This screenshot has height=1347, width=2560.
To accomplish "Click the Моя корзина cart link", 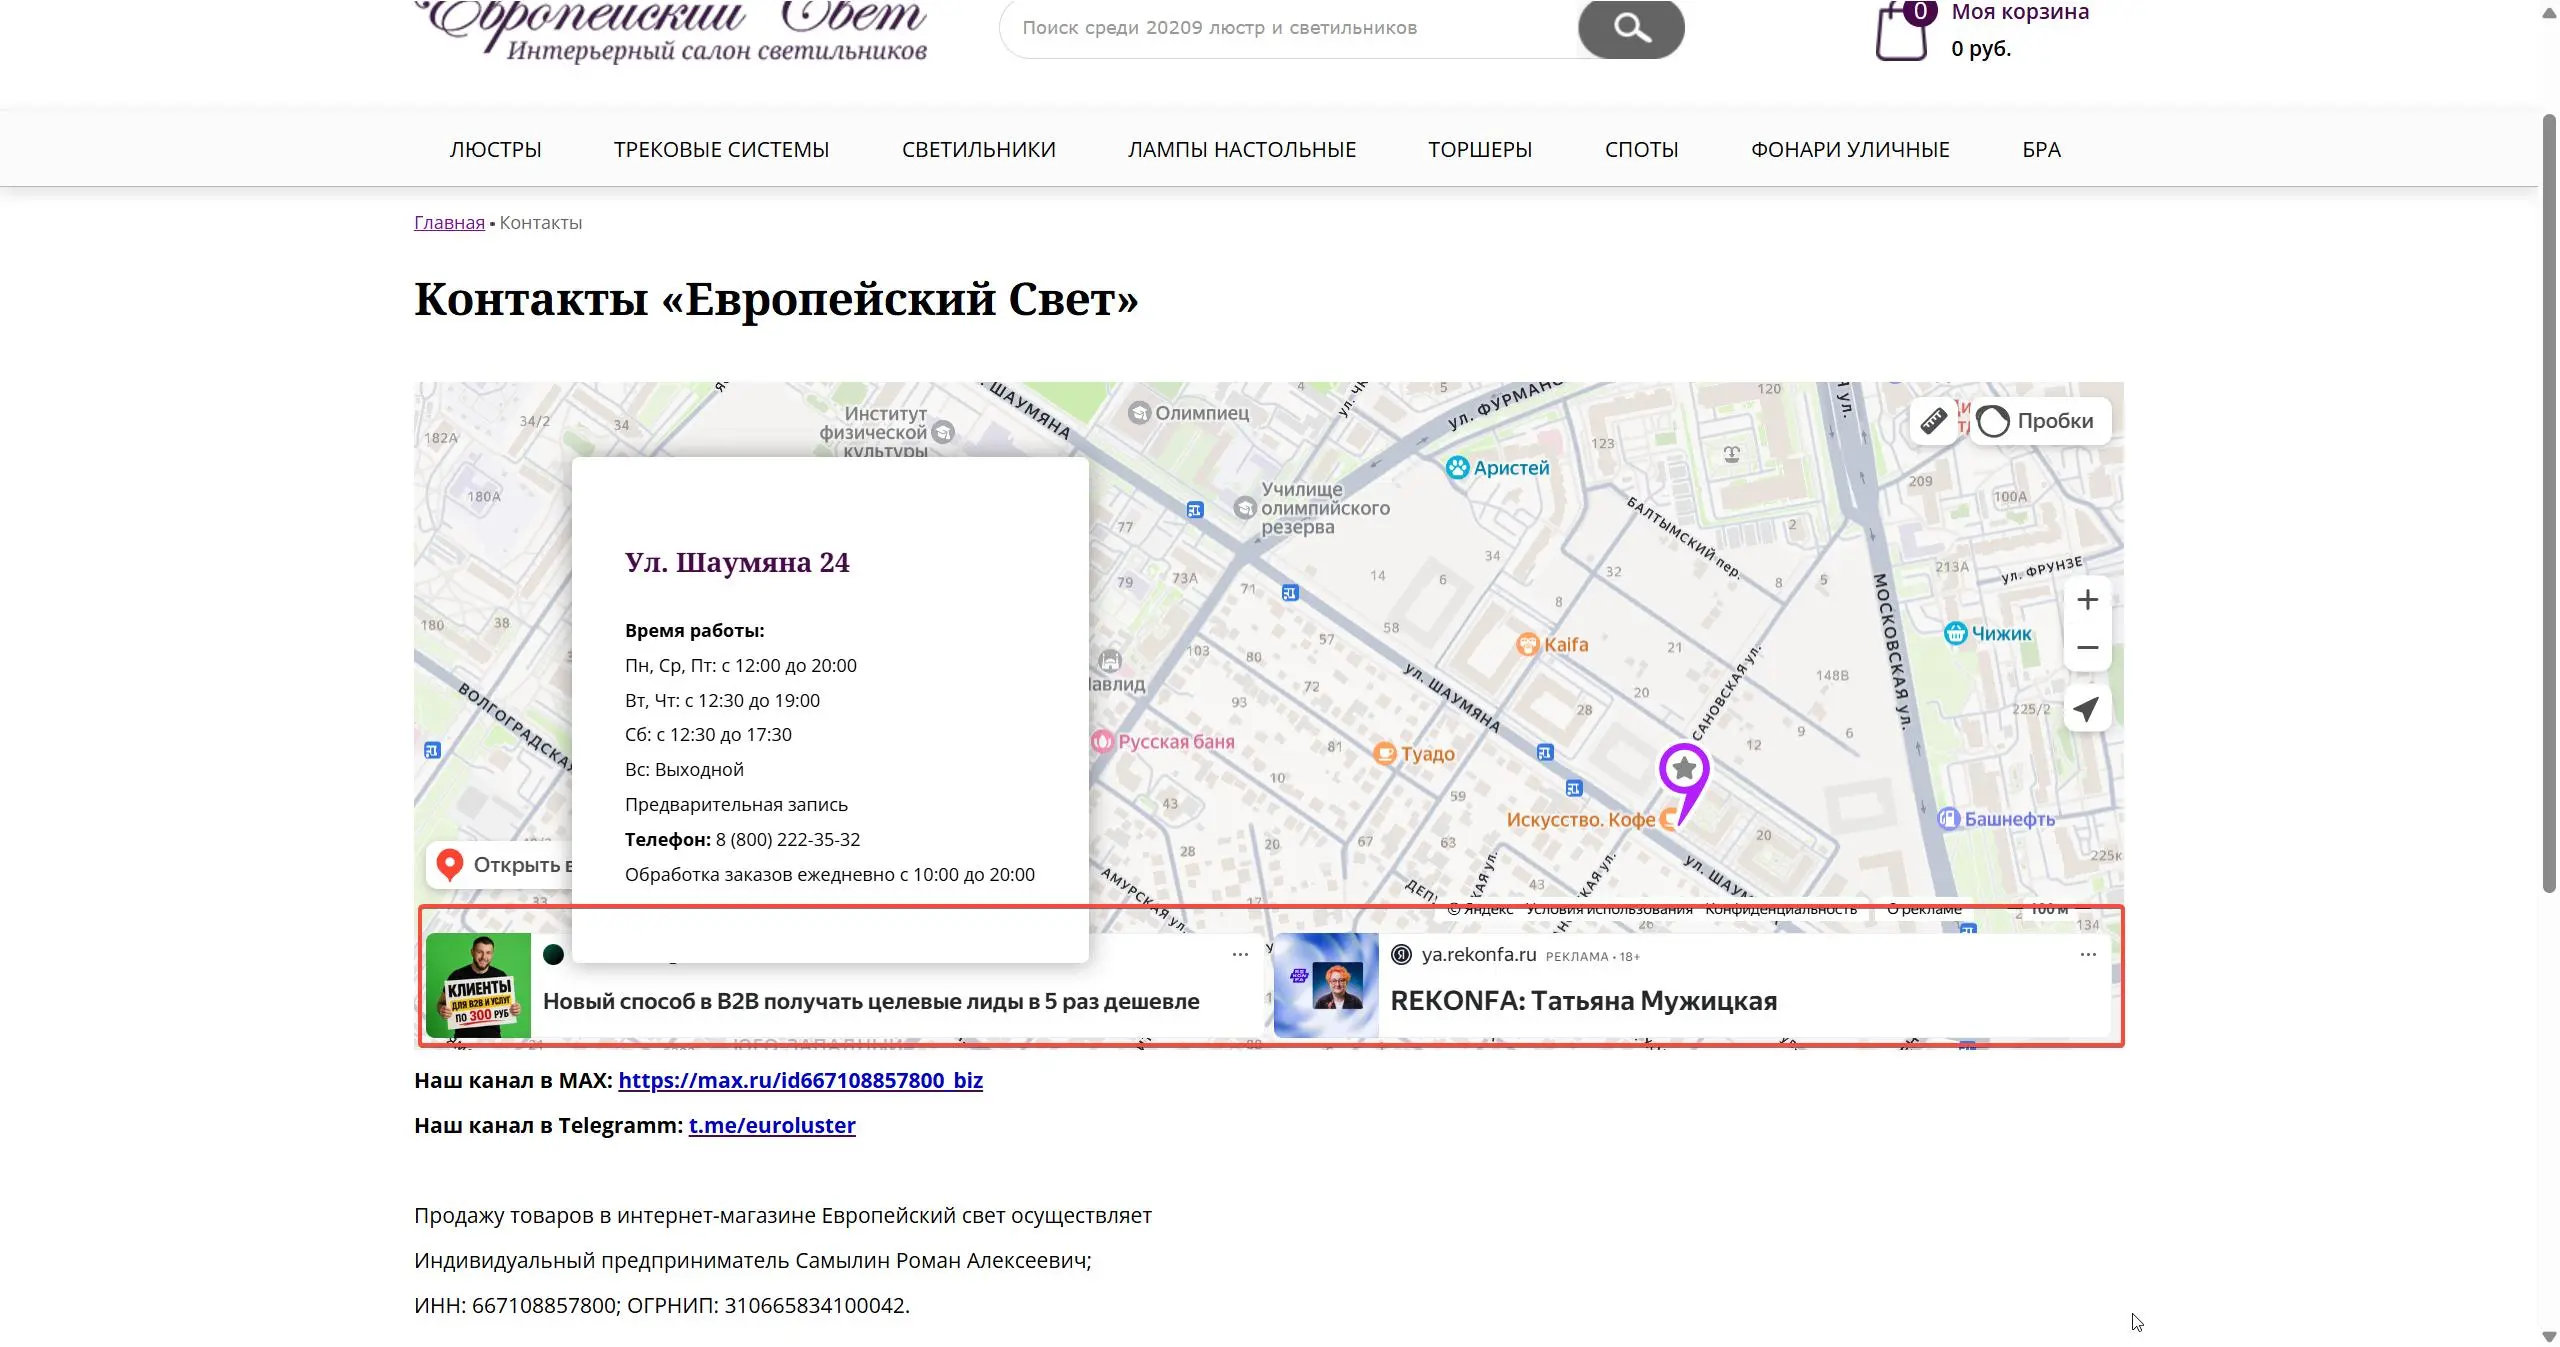I will (x=2020, y=12).
